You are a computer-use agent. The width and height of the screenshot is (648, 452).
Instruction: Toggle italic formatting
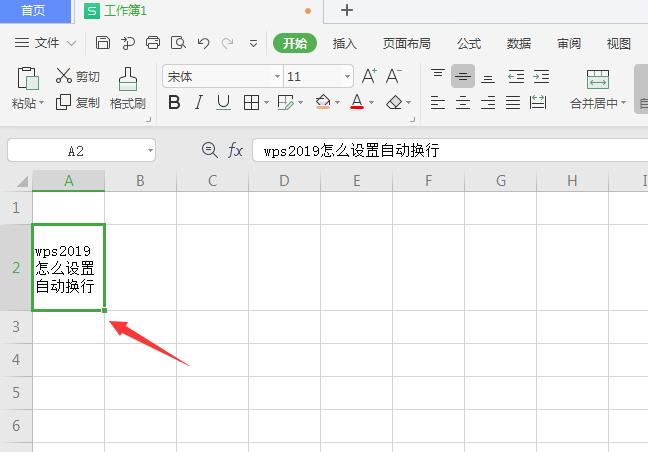click(x=199, y=102)
